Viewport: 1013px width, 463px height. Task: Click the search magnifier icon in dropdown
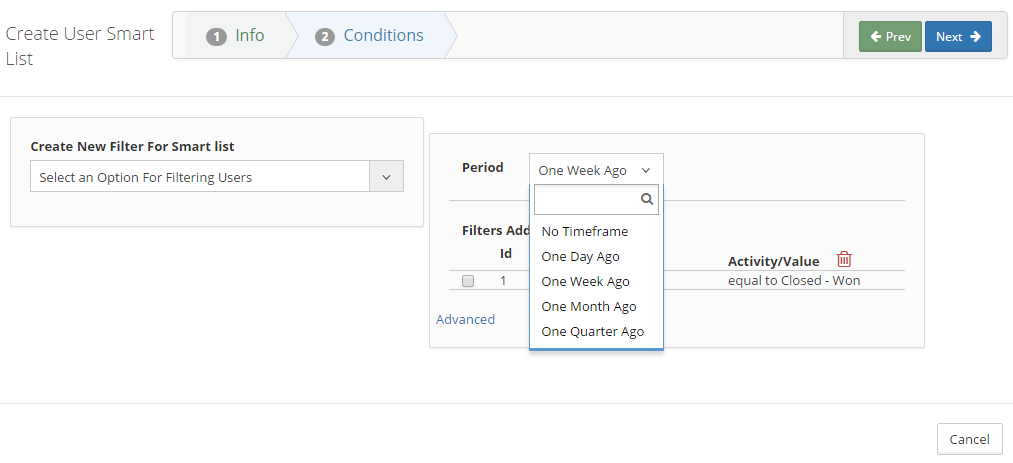click(647, 200)
